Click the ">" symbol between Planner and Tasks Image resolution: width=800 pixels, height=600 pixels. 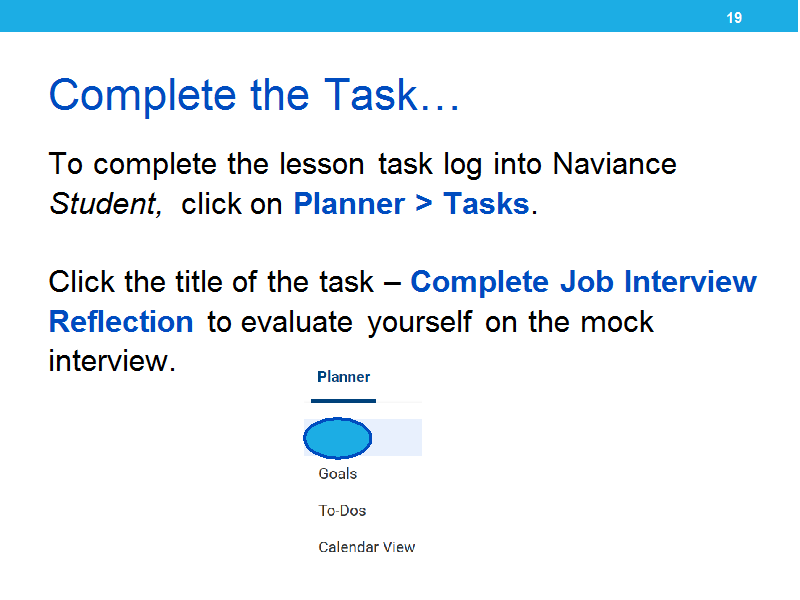[x=424, y=204]
